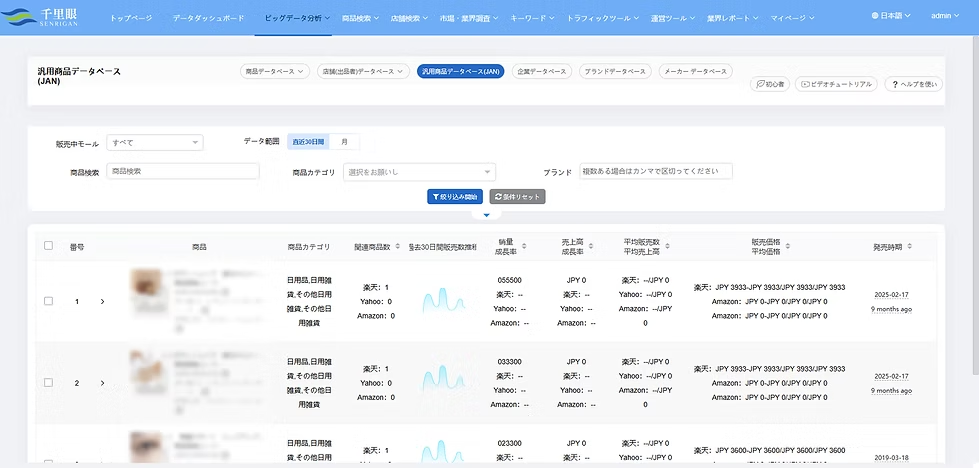This screenshot has width=979, height=468.
Task: Go to トップページ in the top navigation
Action: pyautogui.click(x=131, y=18)
